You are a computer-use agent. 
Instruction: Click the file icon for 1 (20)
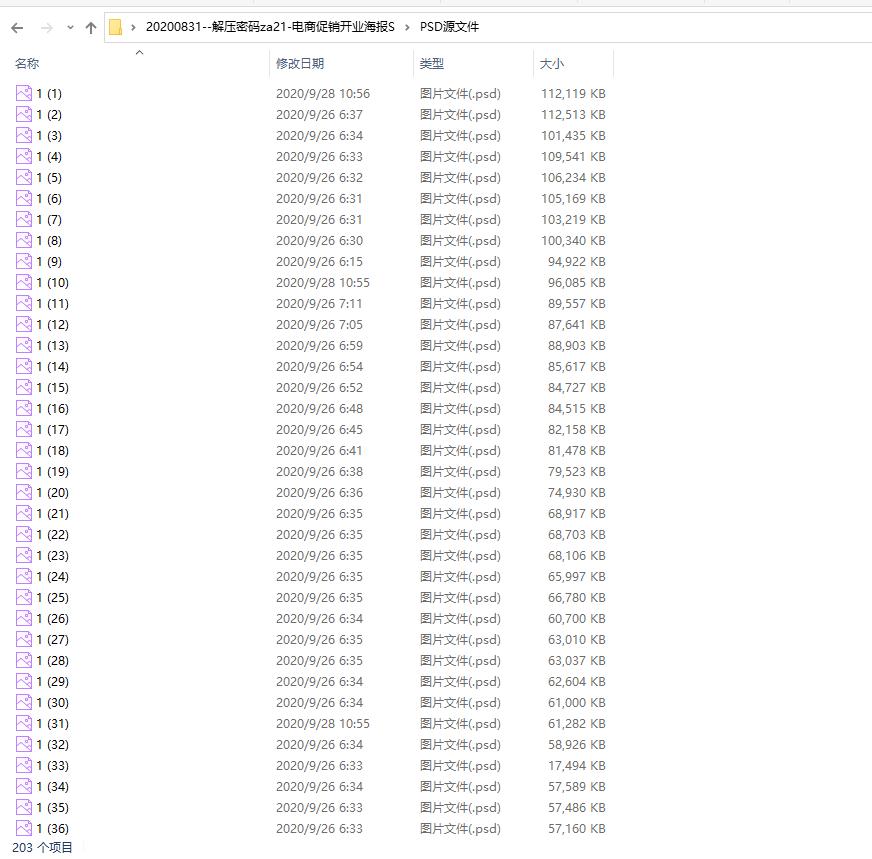click(24, 493)
